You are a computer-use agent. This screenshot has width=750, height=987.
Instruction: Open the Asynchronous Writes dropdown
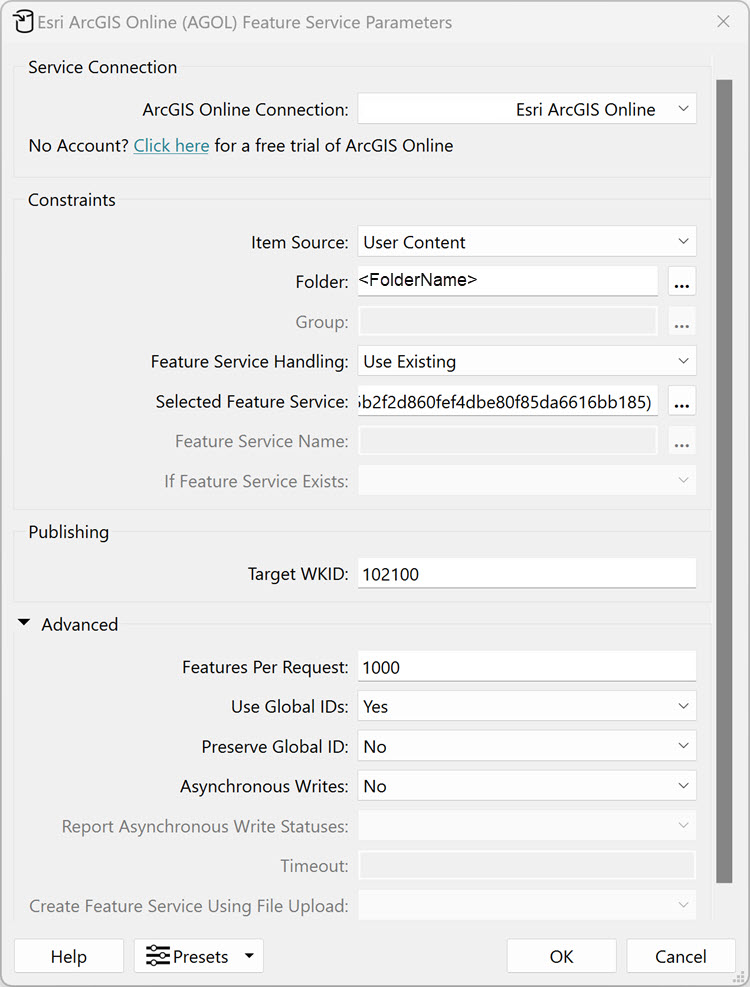(527, 786)
